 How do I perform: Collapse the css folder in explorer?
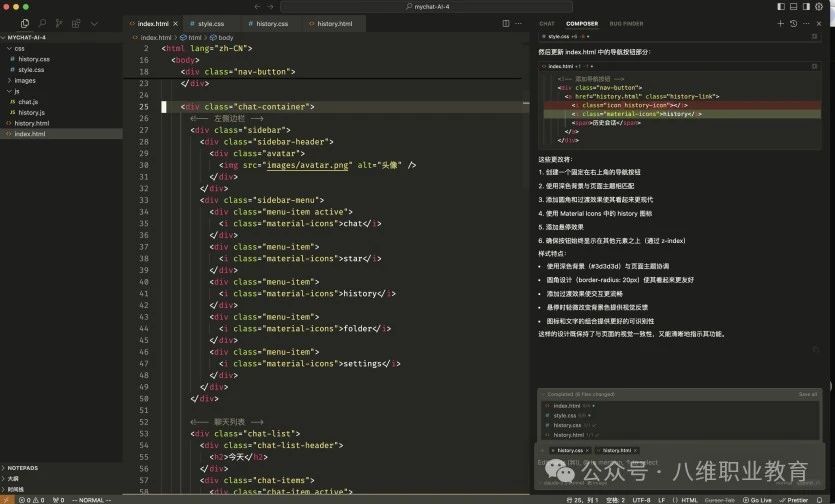point(19,48)
